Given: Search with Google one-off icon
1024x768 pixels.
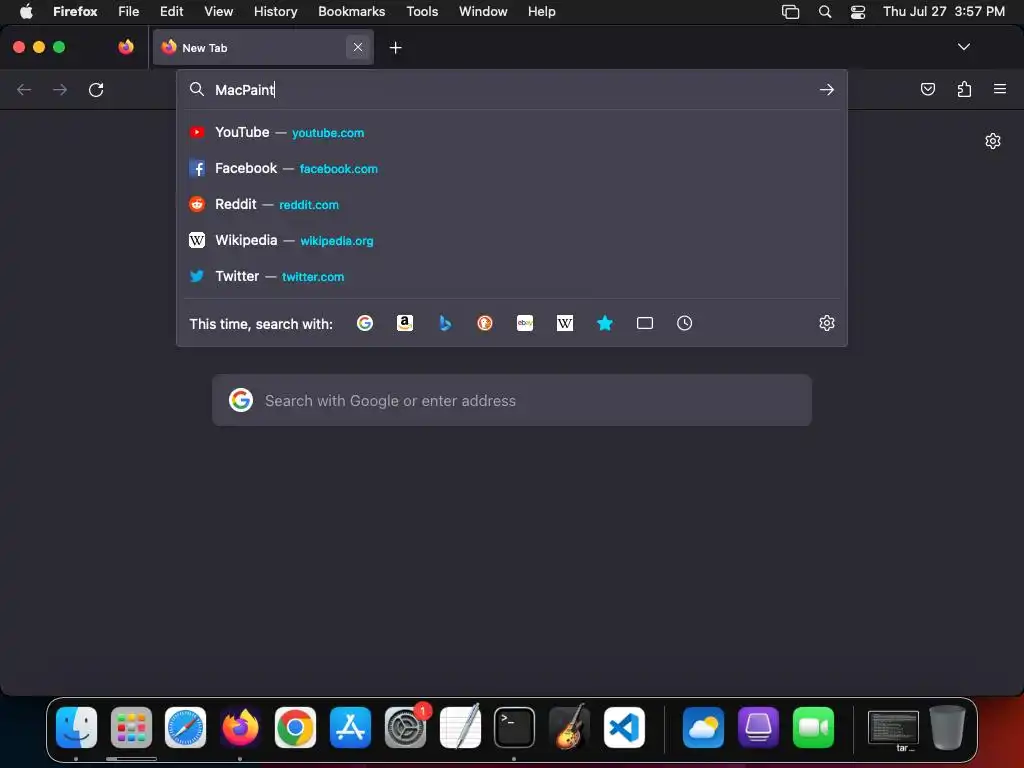Looking at the screenshot, I should (x=364, y=323).
